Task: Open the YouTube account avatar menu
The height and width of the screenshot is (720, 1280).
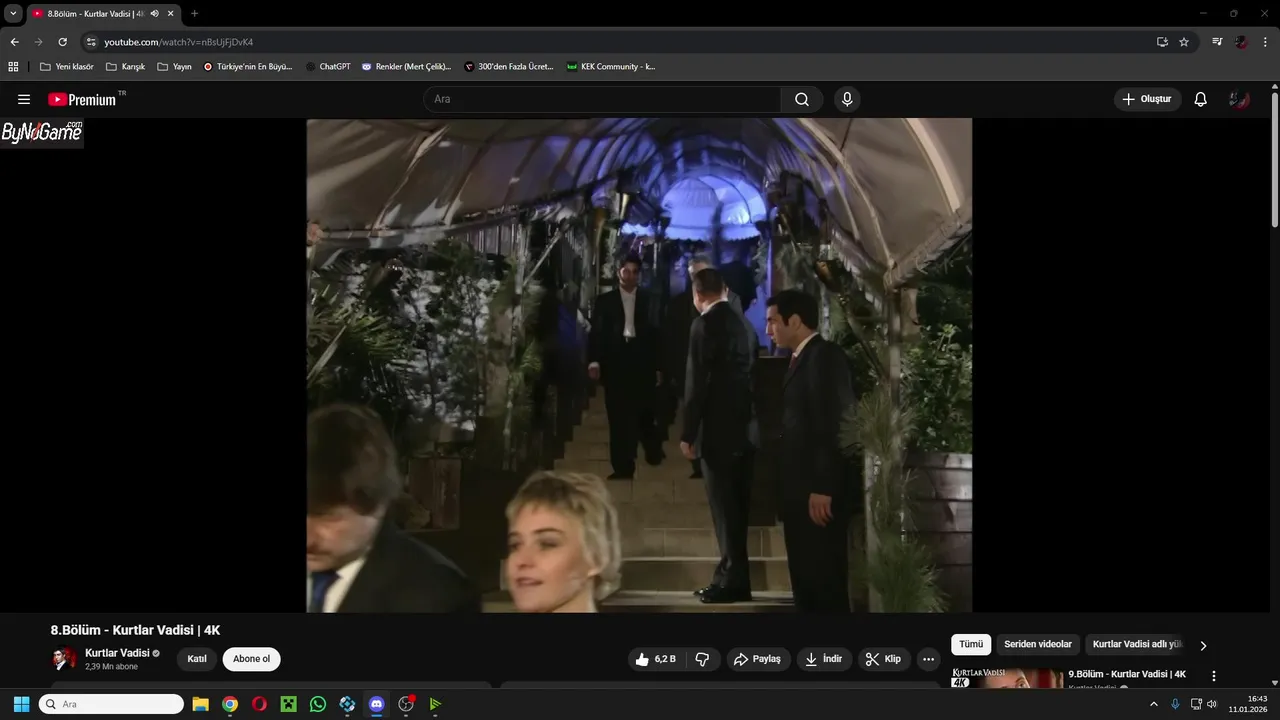Action: [x=1240, y=99]
